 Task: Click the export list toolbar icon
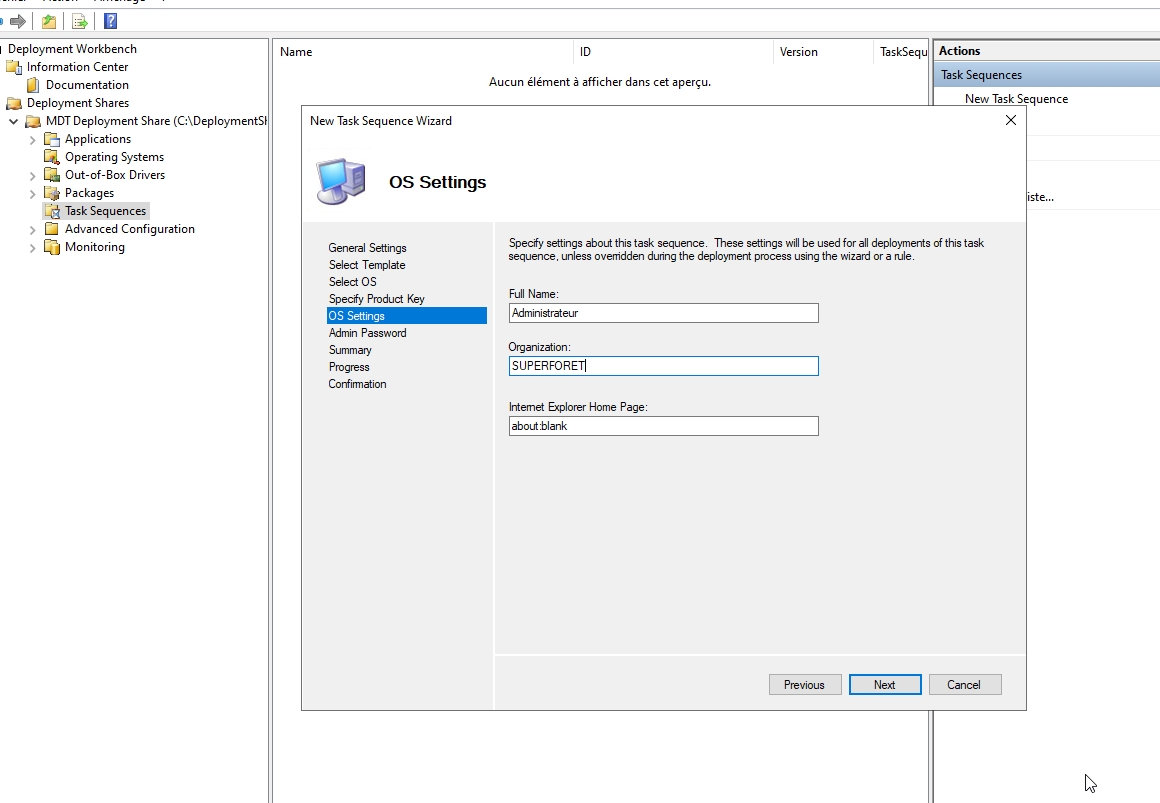point(79,21)
